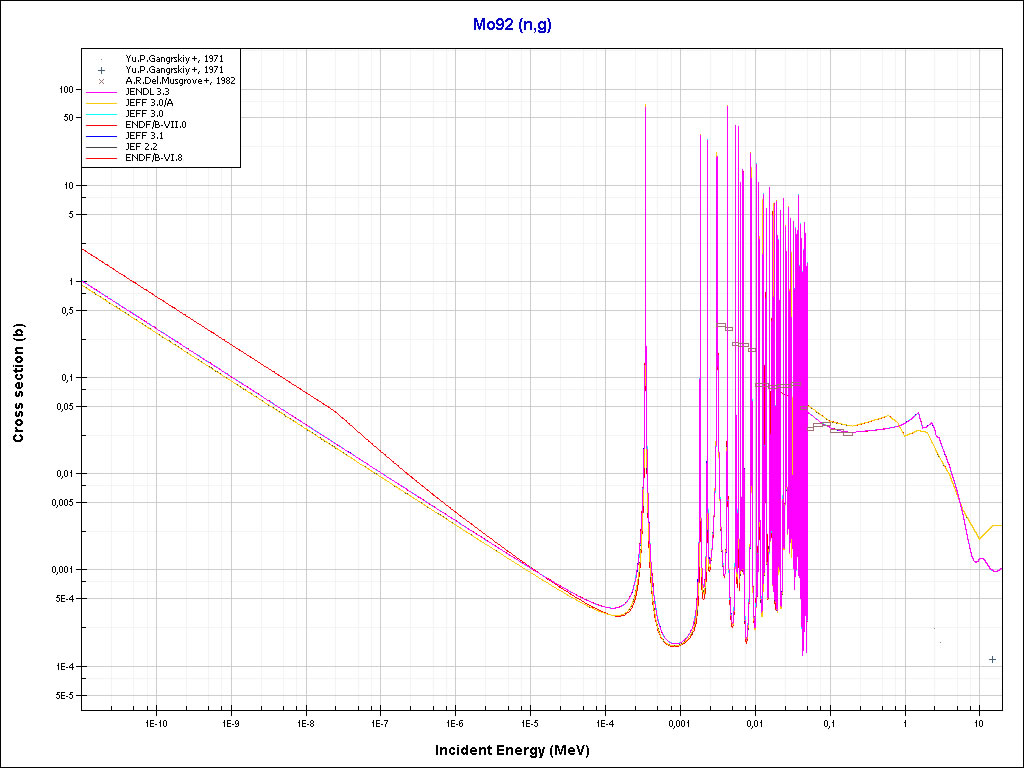The width and height of the screenshot is (1024, 768).
Task: Click the 1E-6 tick label on x-axis
Action: click(455, 722)
